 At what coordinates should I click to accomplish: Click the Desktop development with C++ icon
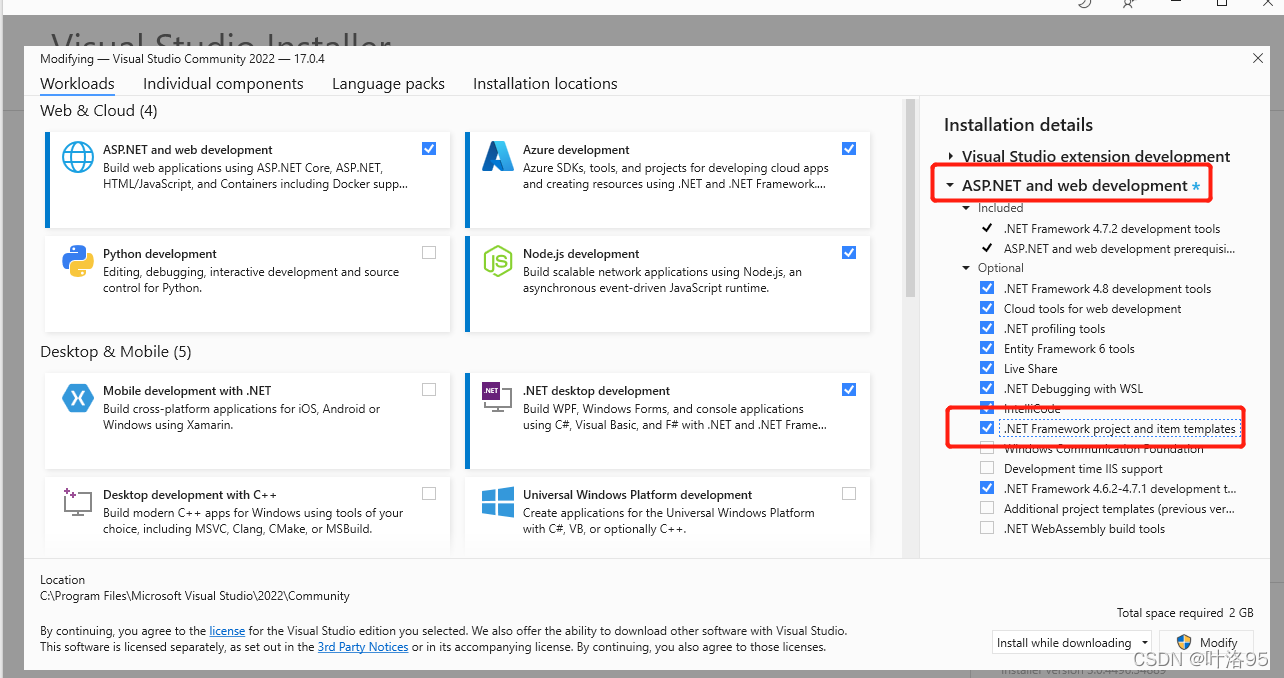[x=78, y=502]
